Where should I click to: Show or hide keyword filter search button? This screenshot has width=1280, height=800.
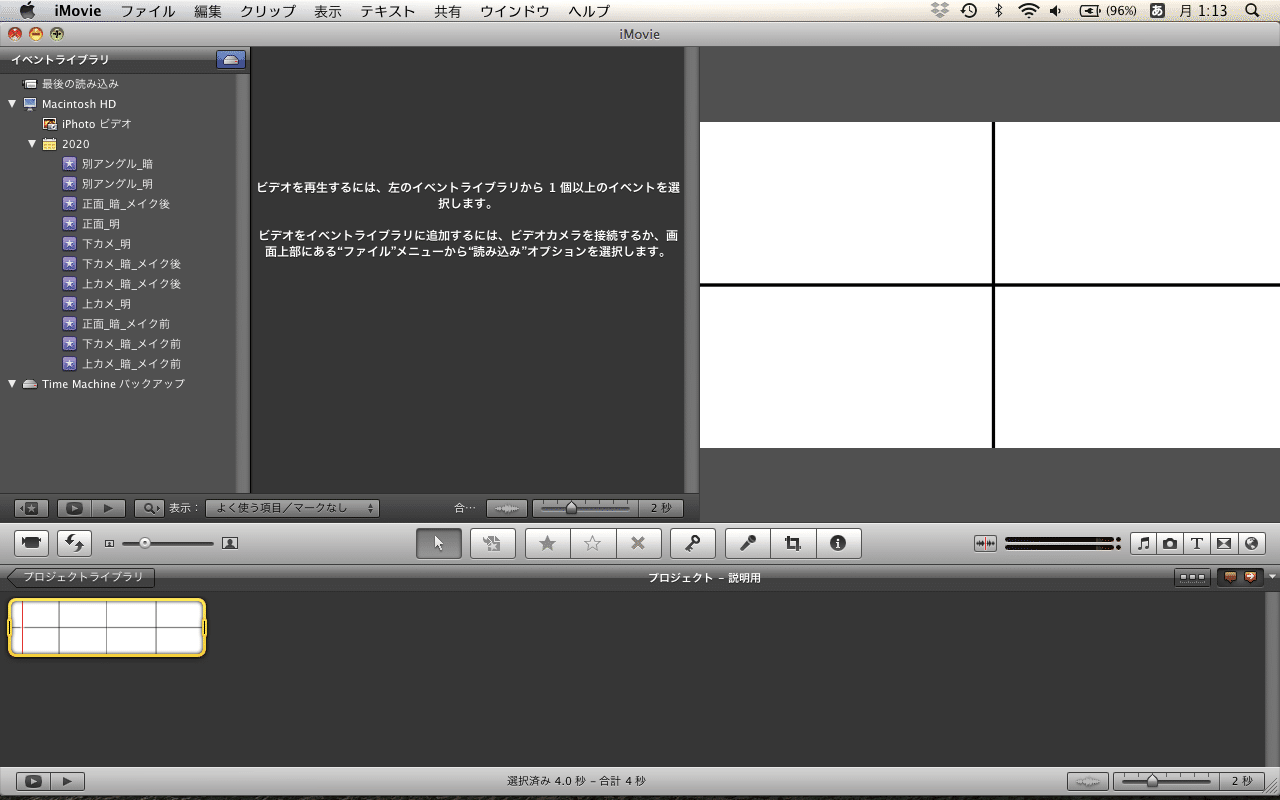tap(149, 508)
